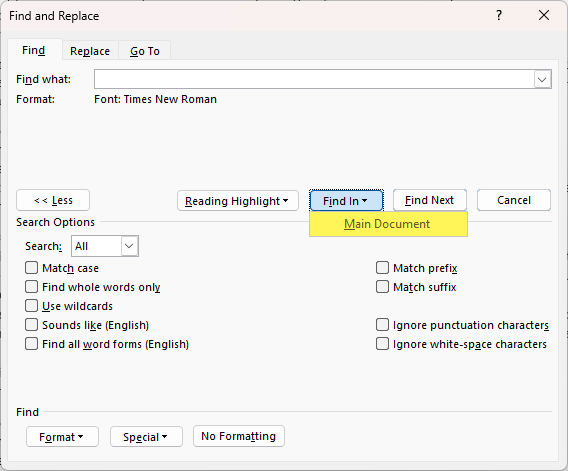The width and height of the screenshot is (568, 471).
Task: Click the Find Next button
Action: point(430,200)
